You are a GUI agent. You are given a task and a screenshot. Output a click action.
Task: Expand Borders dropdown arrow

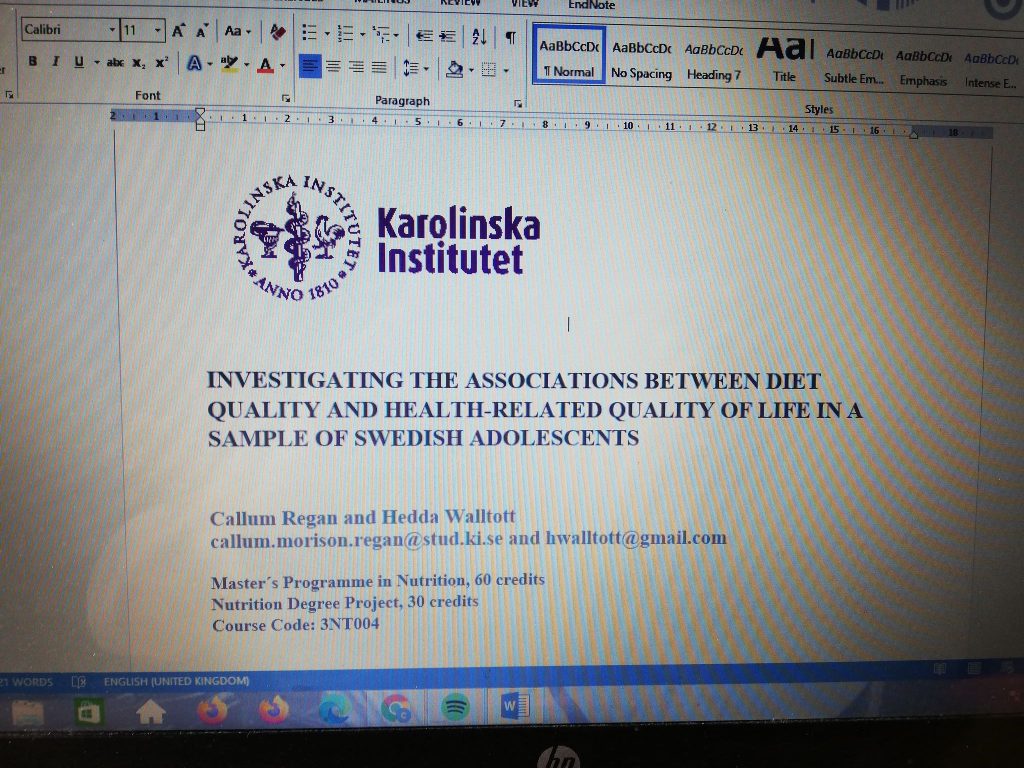click(x=505, y=71)
